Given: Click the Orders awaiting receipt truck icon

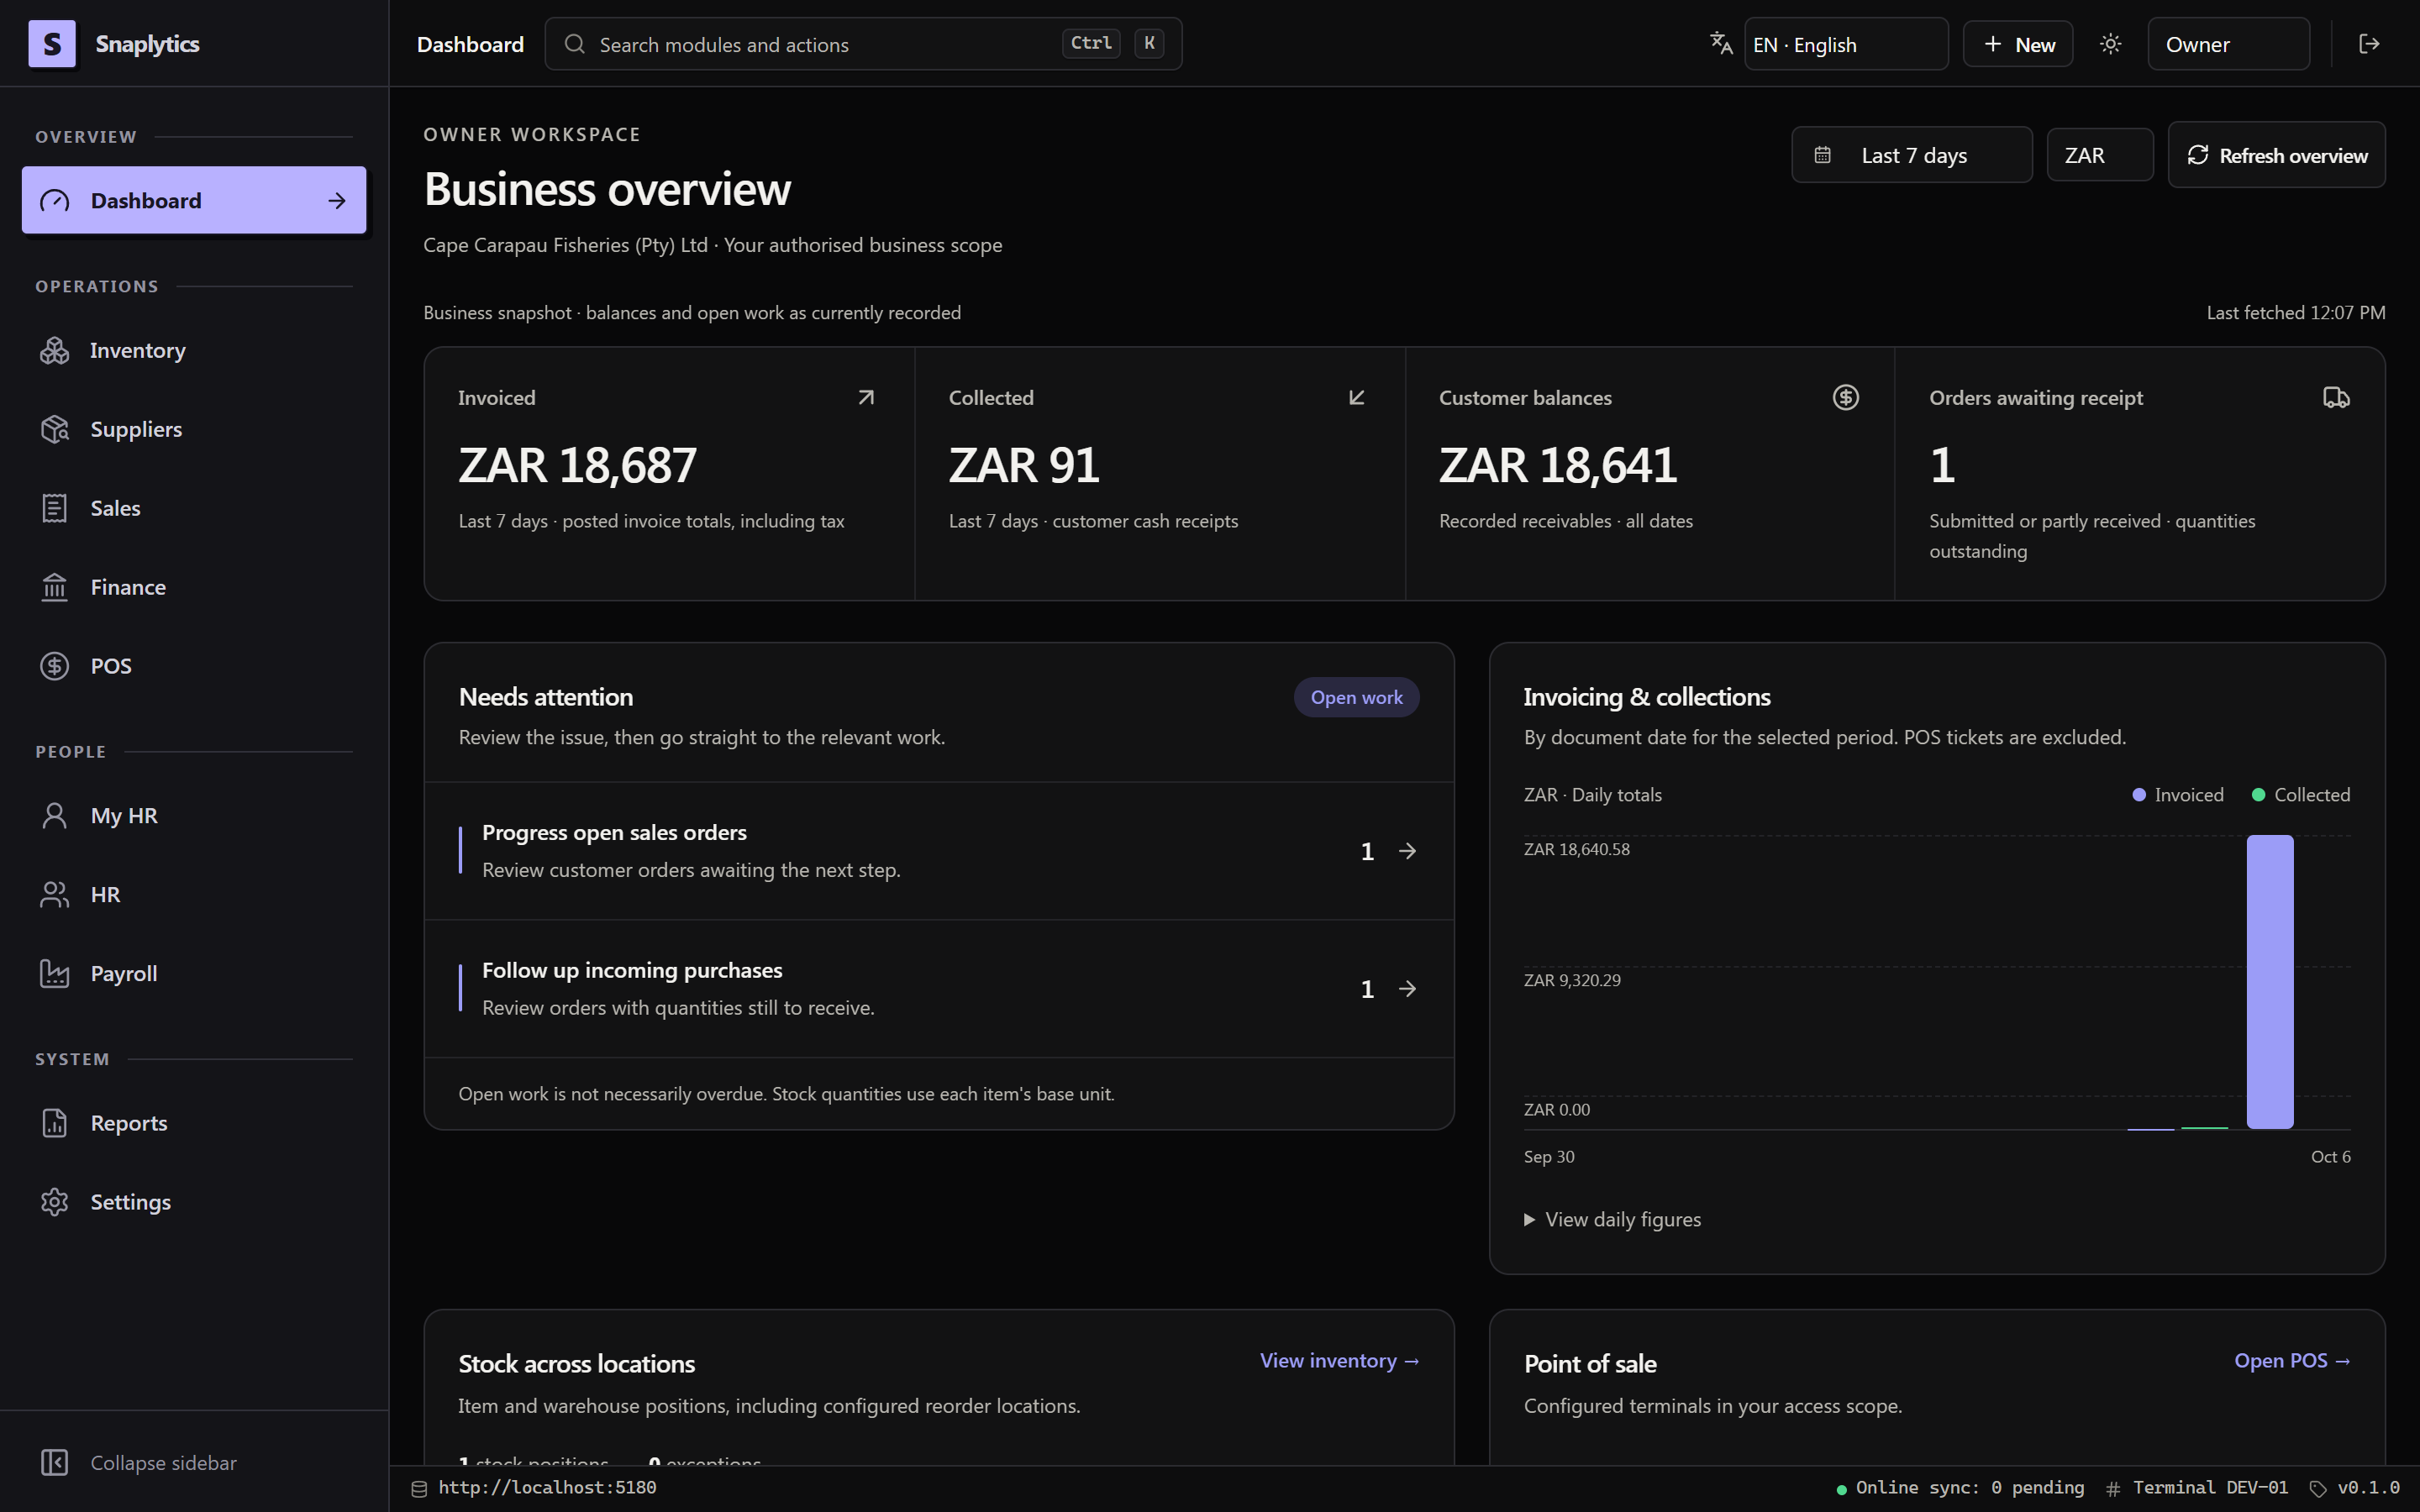Looking at the screenshot, I should [x=2336, y=397].
